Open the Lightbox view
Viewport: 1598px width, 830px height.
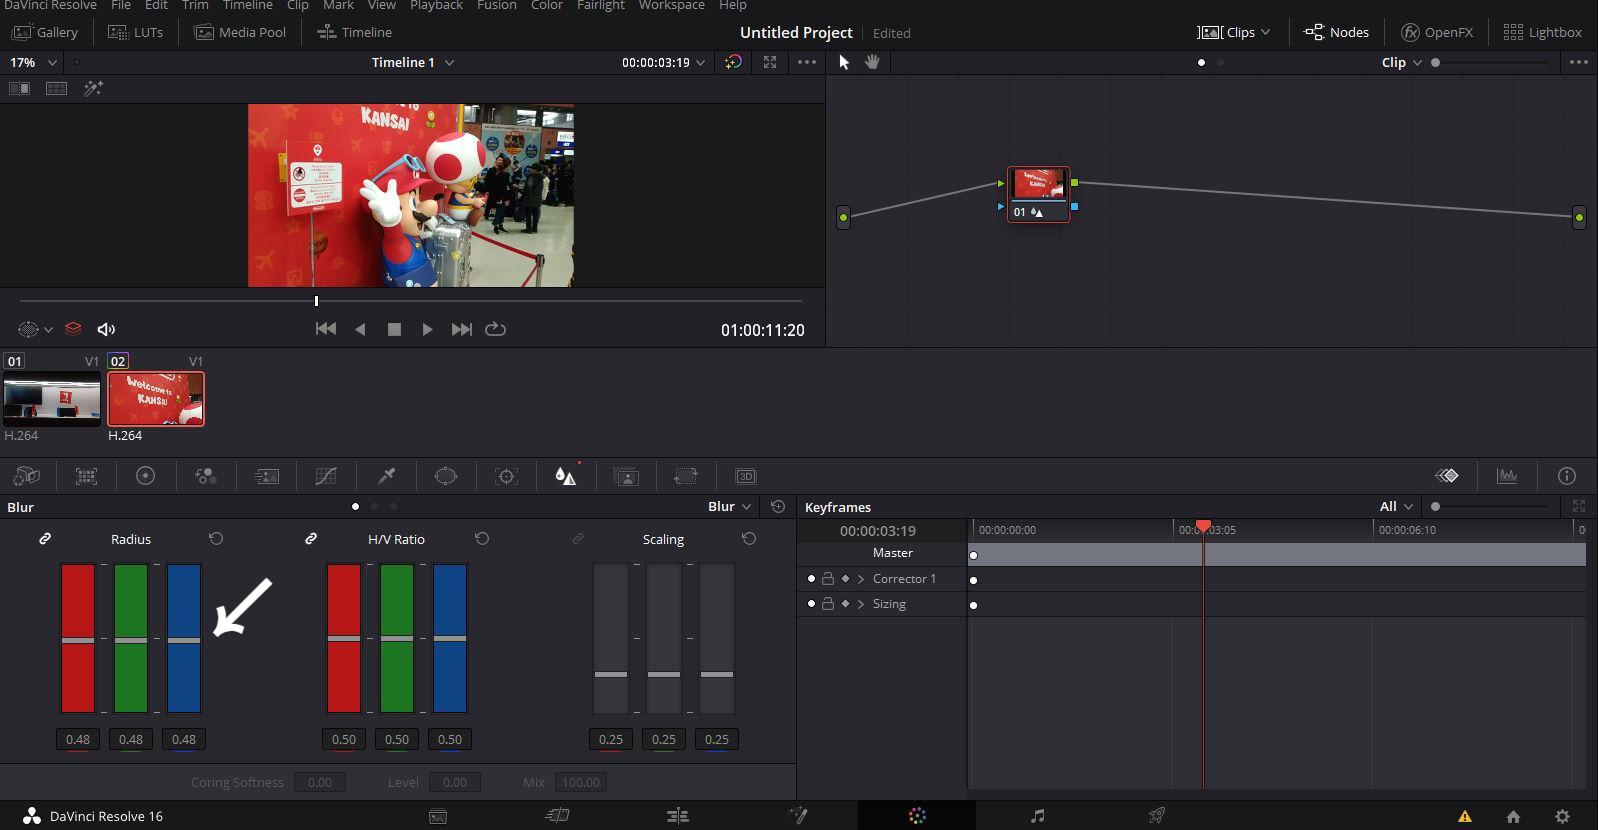(1543, 32)
